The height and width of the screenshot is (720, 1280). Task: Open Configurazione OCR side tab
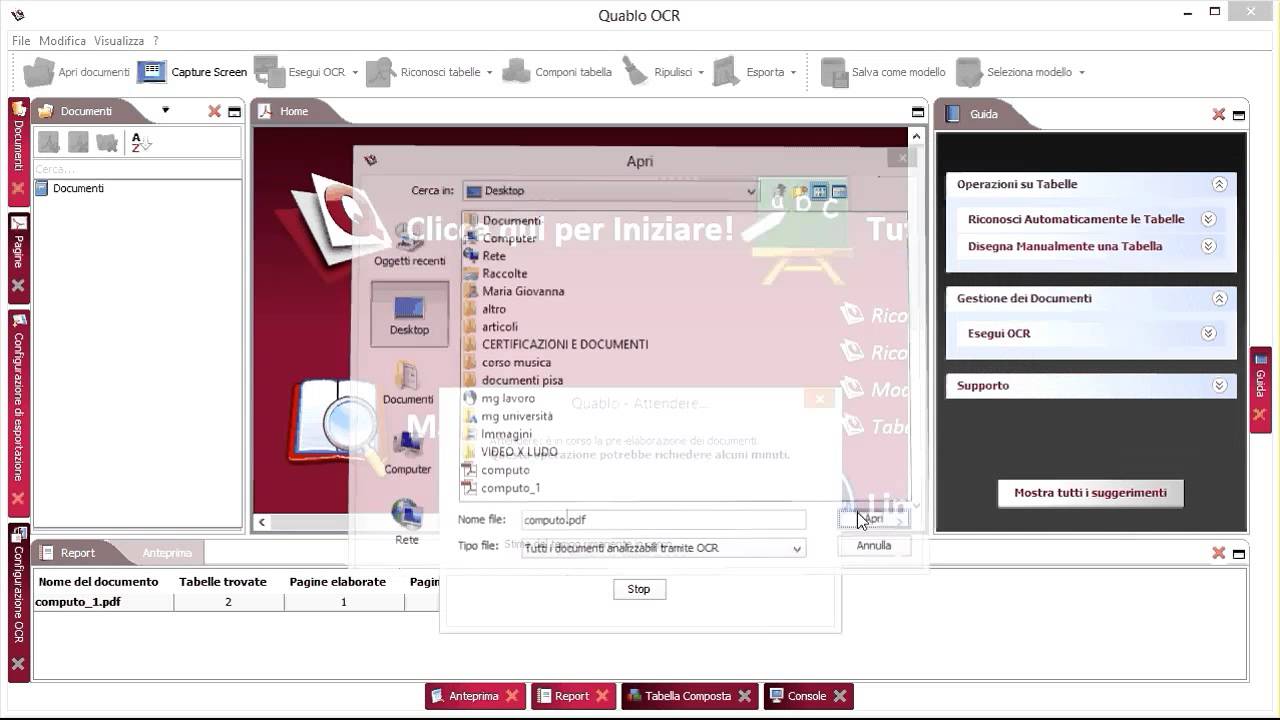click(x=18, y=602)
